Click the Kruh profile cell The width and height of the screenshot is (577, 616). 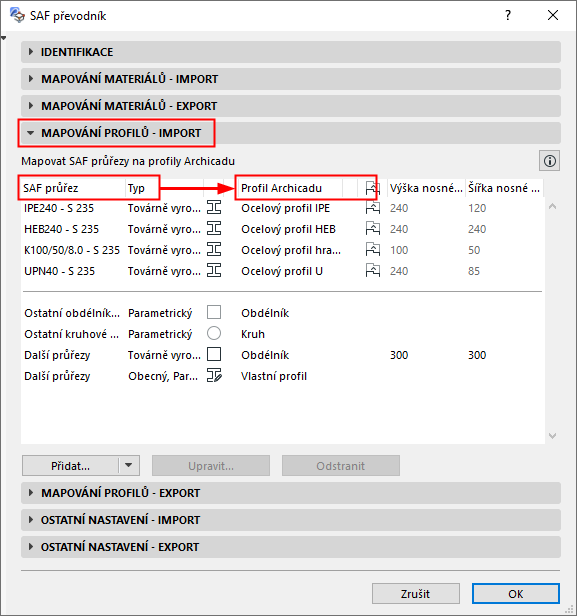[x=253, y=334]
